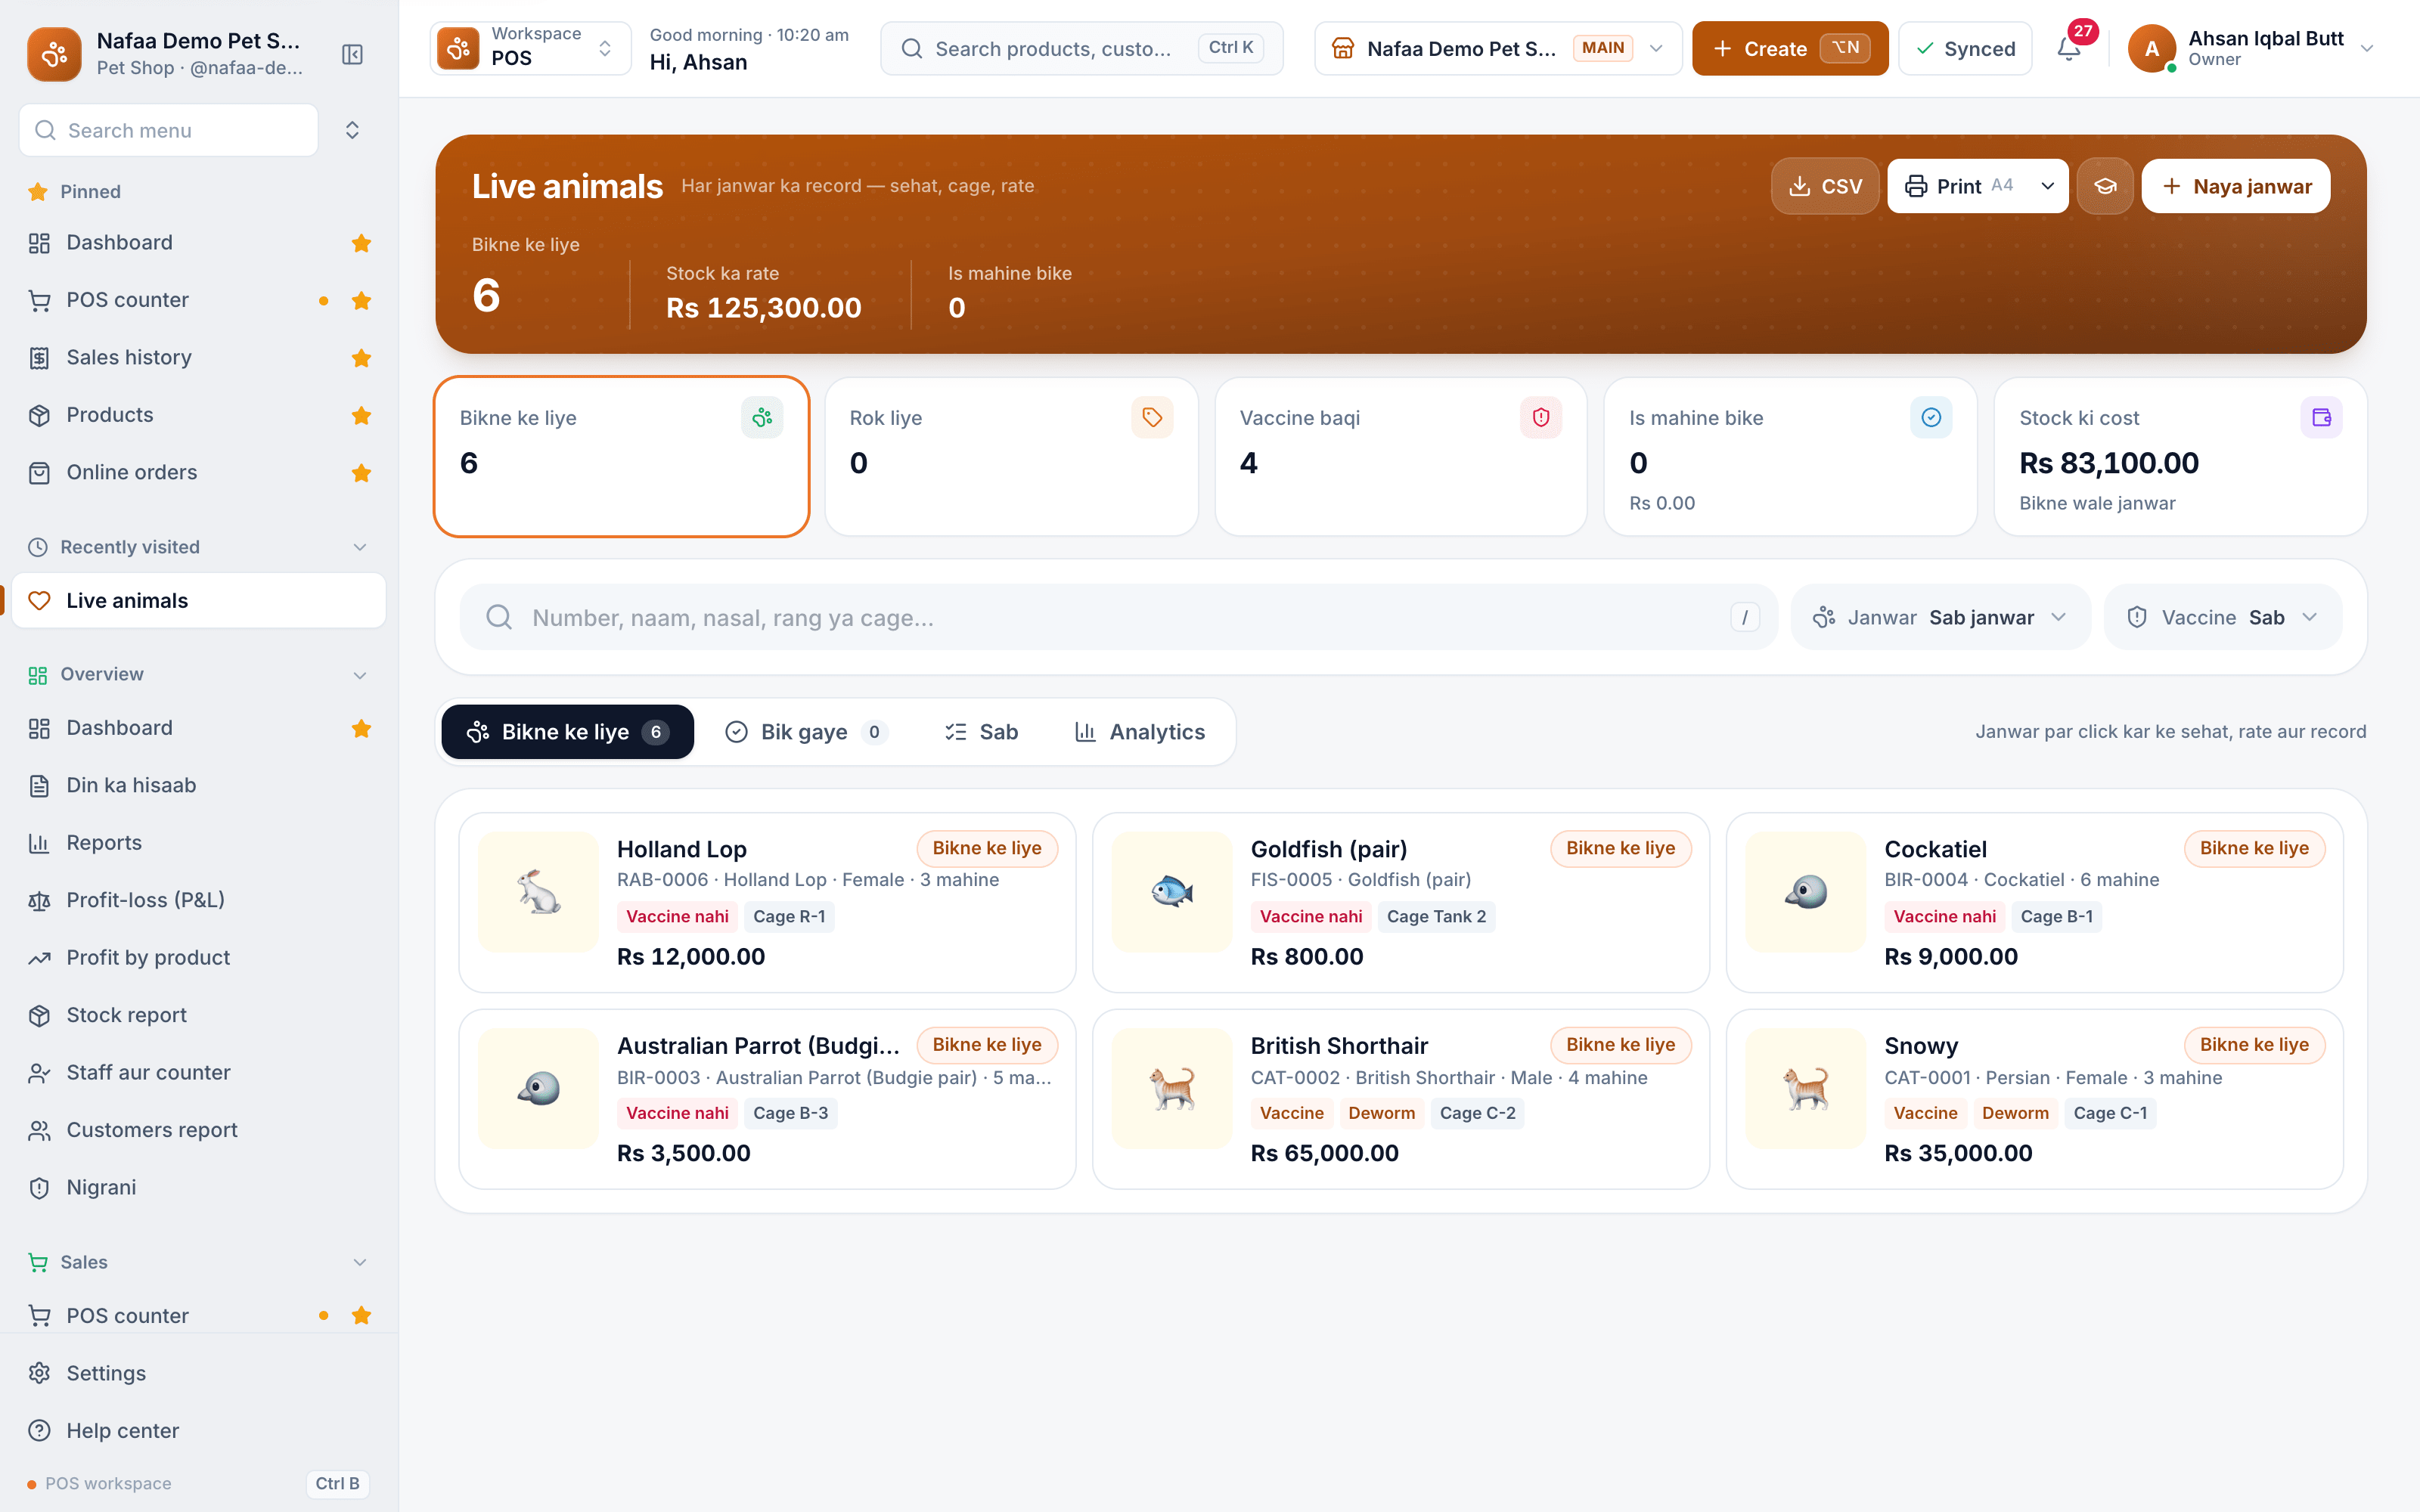
Task: Open the Analytics tab
Action: tap(1140, 732)
